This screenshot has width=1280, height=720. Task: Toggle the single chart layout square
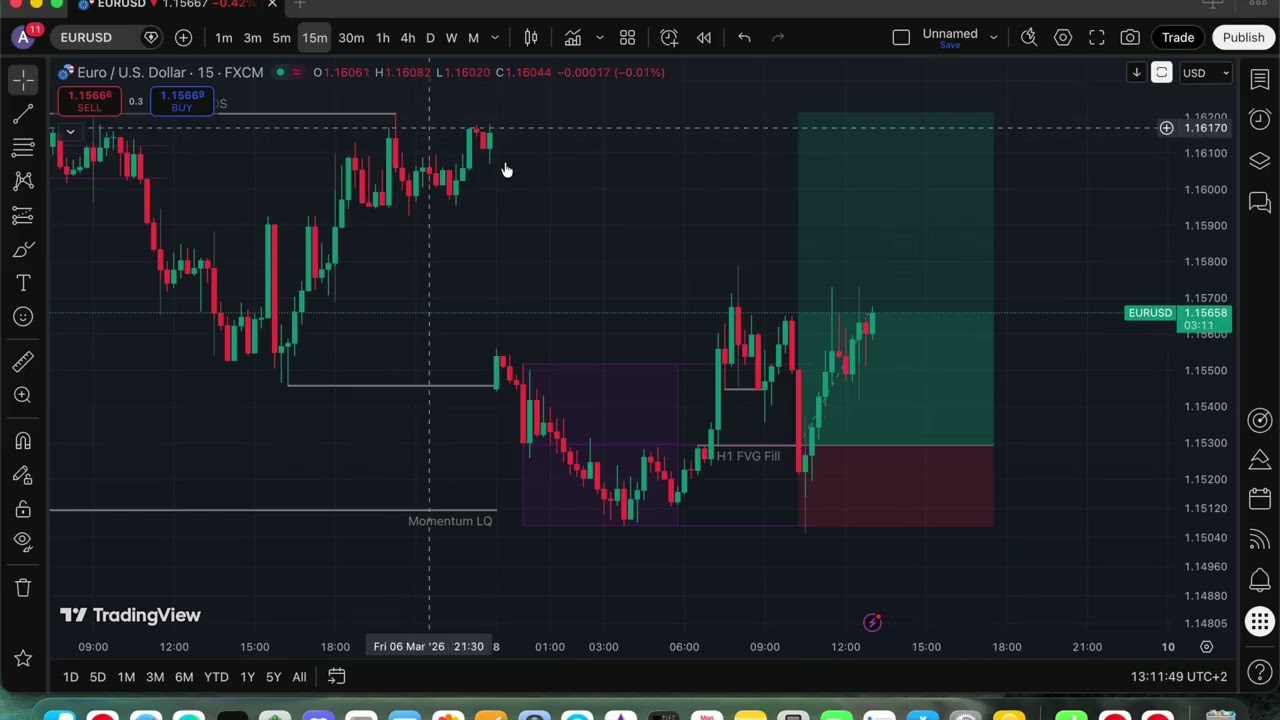point(901,38)
